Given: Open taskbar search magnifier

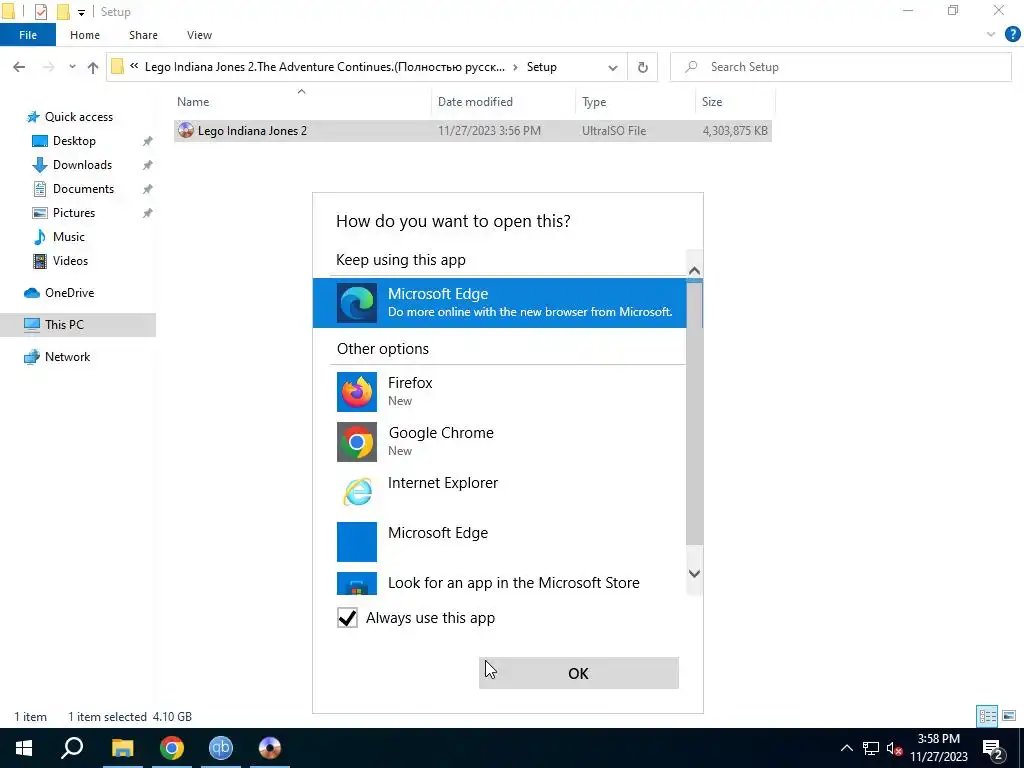Looking at the screenshot, I should point(72,748).
